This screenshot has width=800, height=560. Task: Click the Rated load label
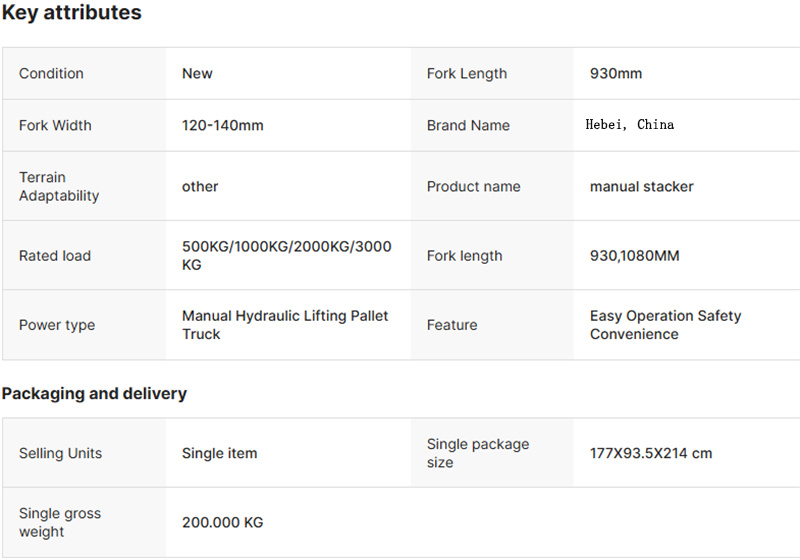pyautogui.click(x=55, y=256)
